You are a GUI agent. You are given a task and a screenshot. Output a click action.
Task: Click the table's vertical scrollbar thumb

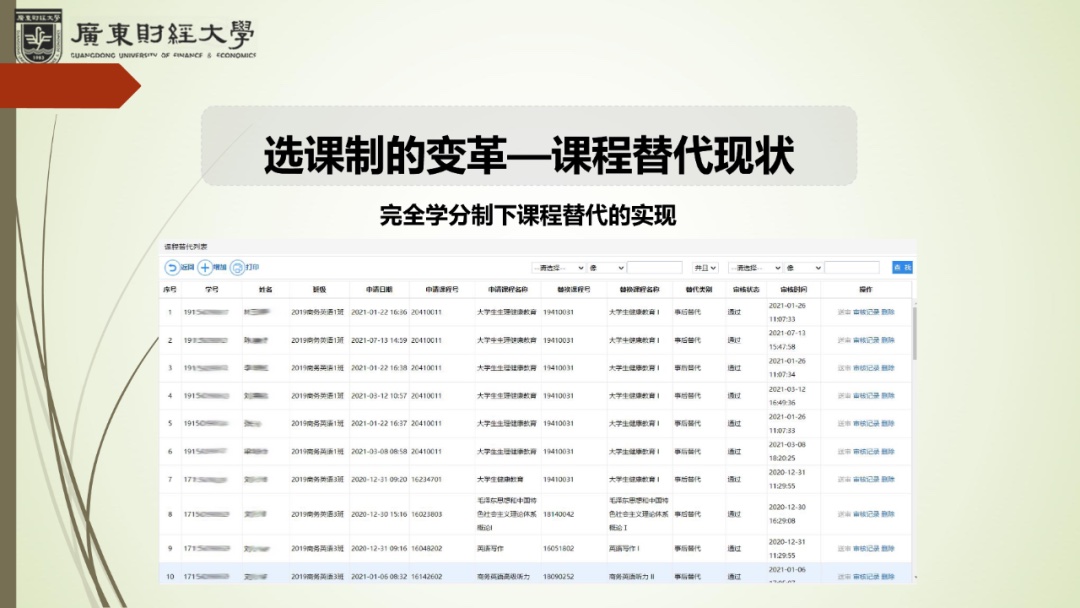pos(914,330)
